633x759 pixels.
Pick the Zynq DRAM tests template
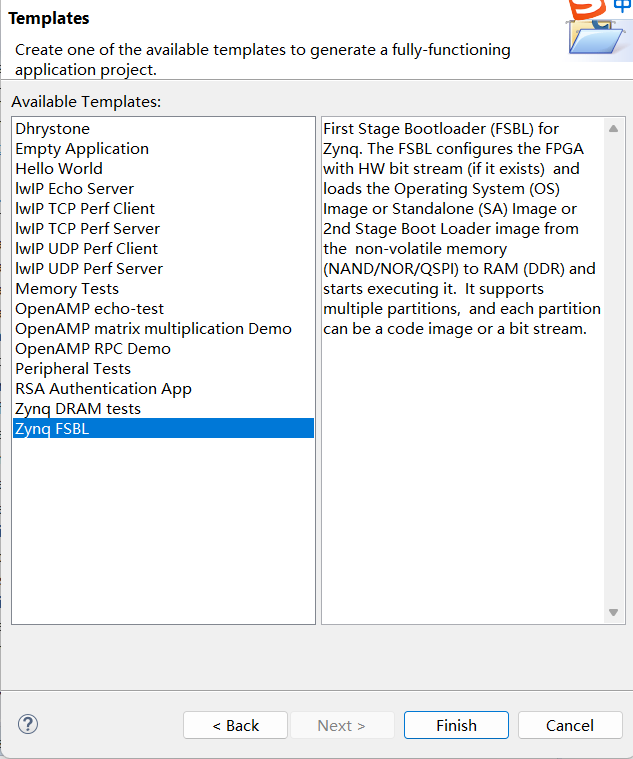[x=78, y=408]
